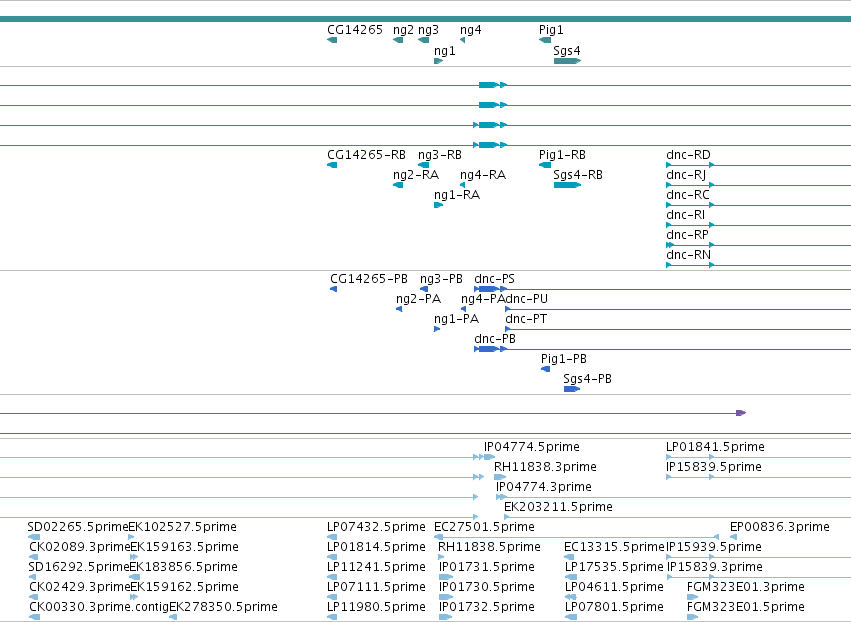Click the LP01814.5prime EST label

pos(376,547)
